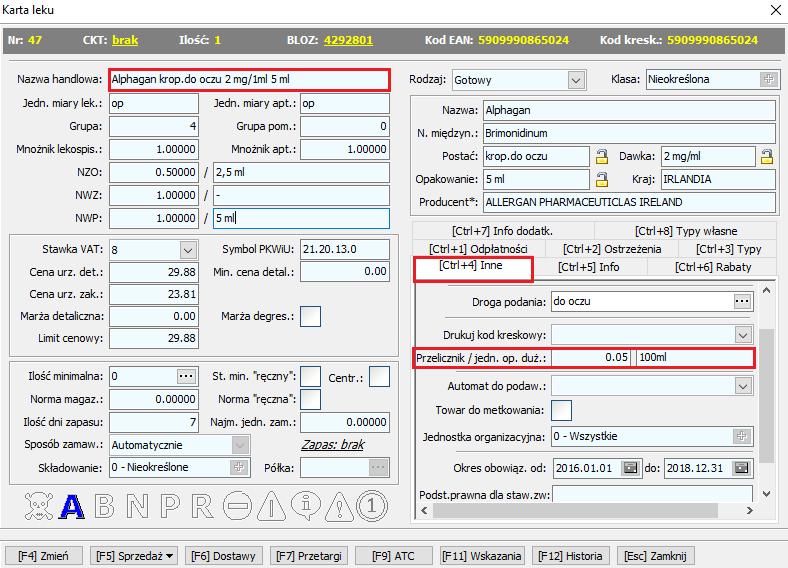Toggle the Towar do metkowania checkbox
This screenshot has width=788, height=568.
pyautogui.click(x=561, y=410)
